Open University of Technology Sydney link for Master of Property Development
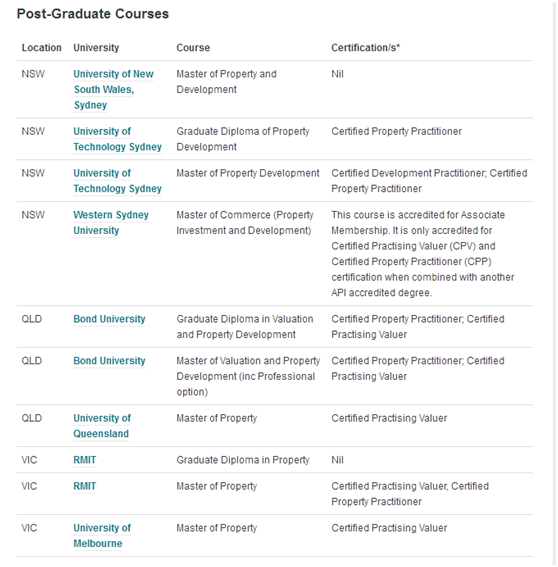Screen dimensions: 558x567 117,181
